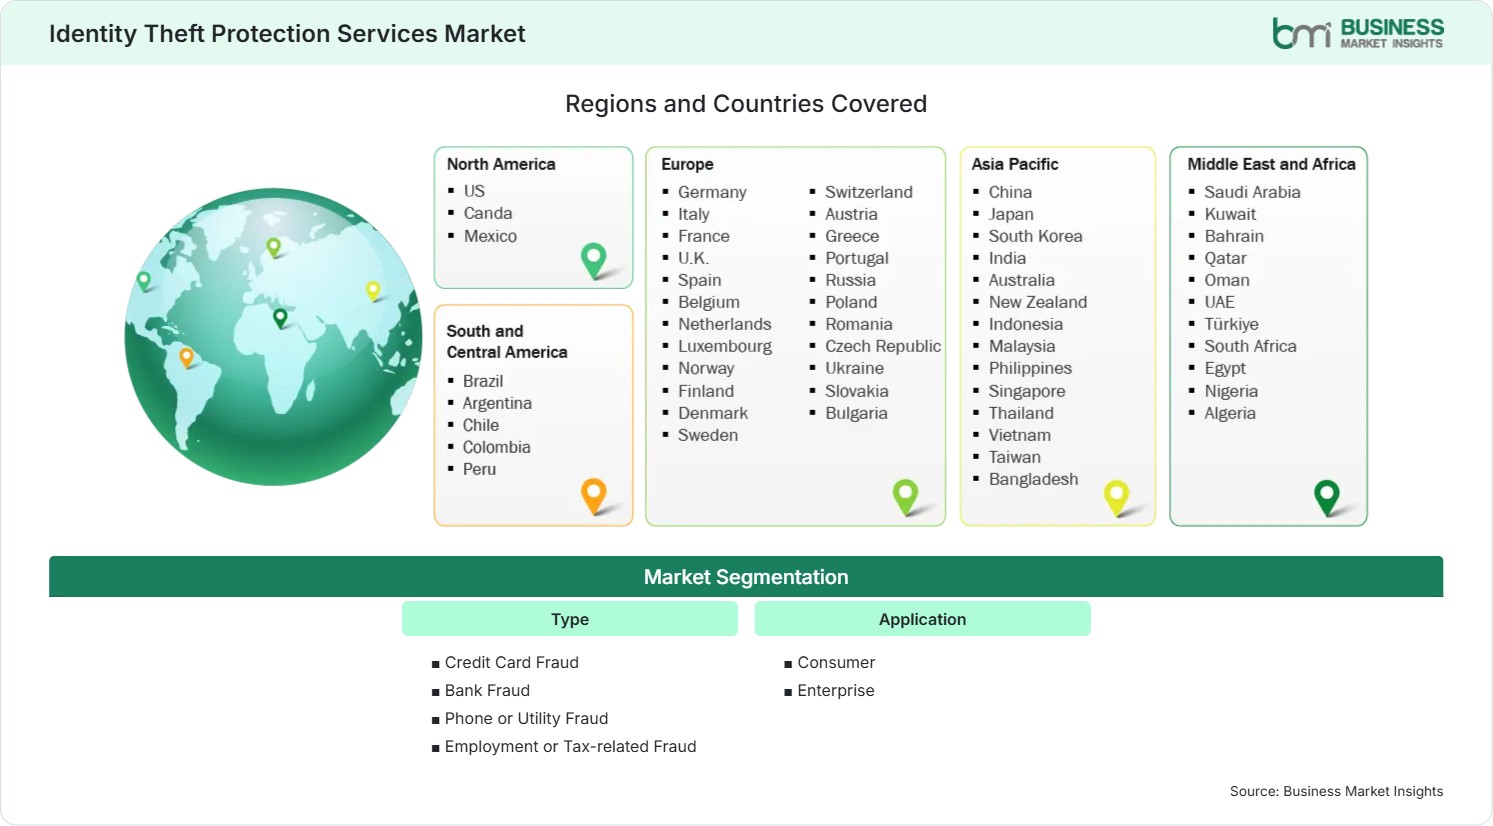Image resolution: width=1493 pixels, height=826 pixels.
Task: Click South Africa in the country list
Action: 1250,346
